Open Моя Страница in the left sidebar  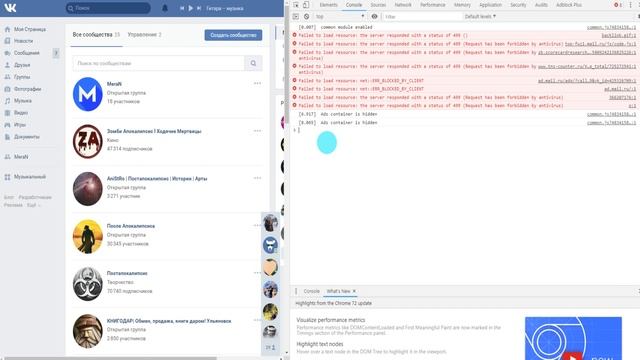(30, 29)
